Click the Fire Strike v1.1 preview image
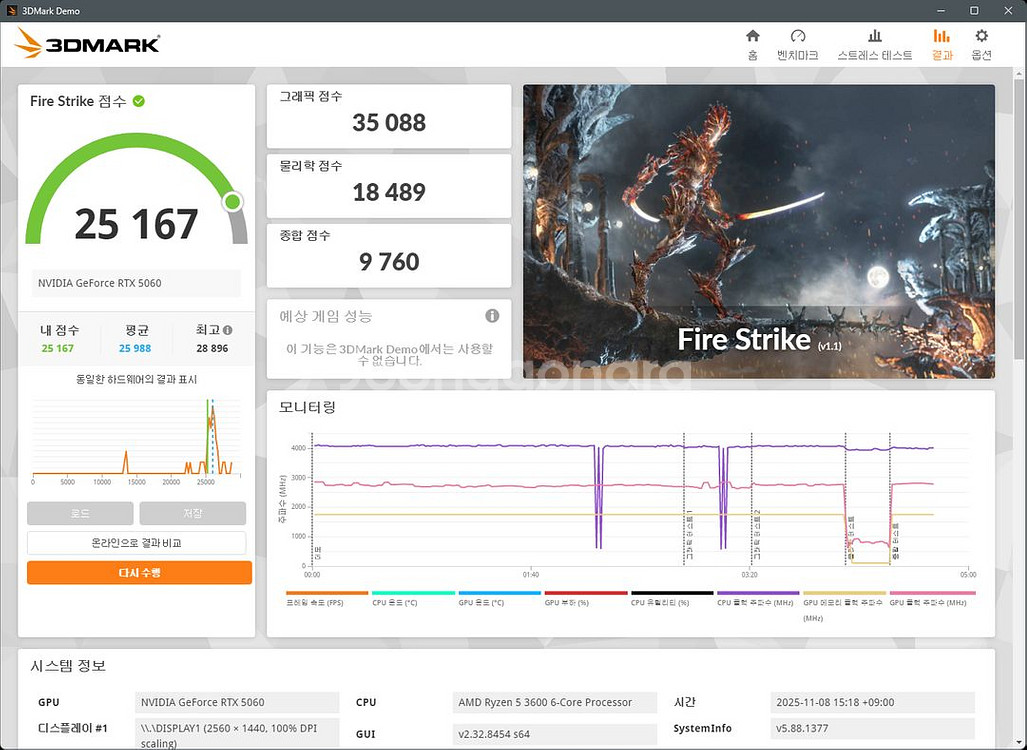The height and width of the screenshot is (750, 1027). point(758,231)
